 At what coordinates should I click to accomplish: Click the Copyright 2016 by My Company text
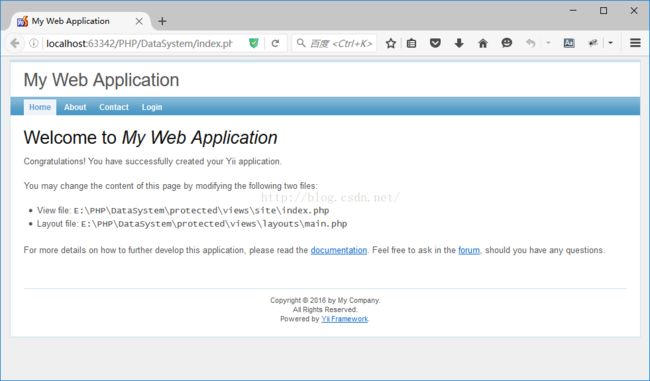tap(325, 300)
